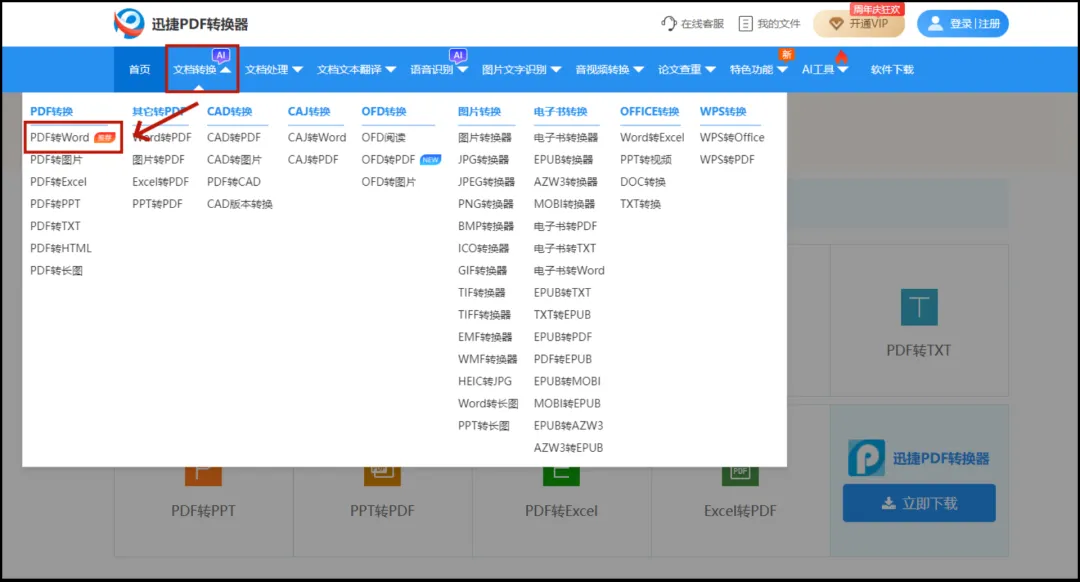Open CAJ转PDF link
This screenshot has width=1080, height=582.
313,159
